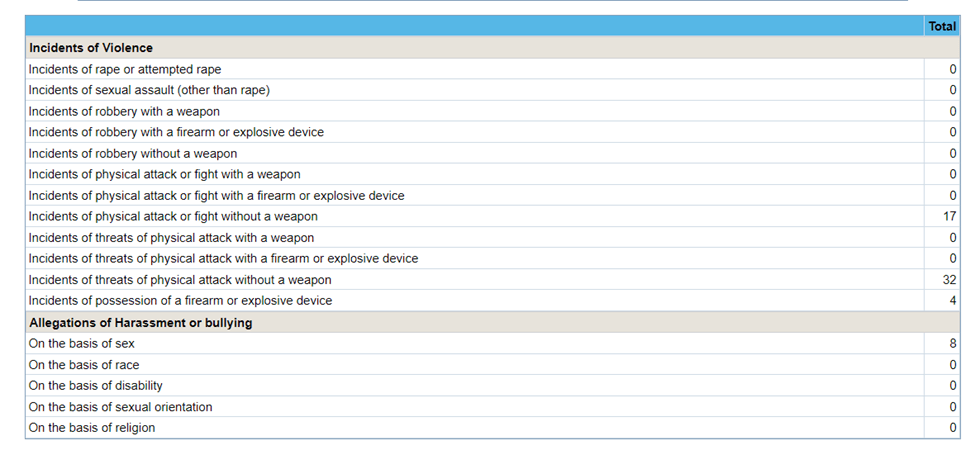Screen dimensions: 975x450
Task: Select threats of physical attack with a weapon label
Action: (171, 238)
